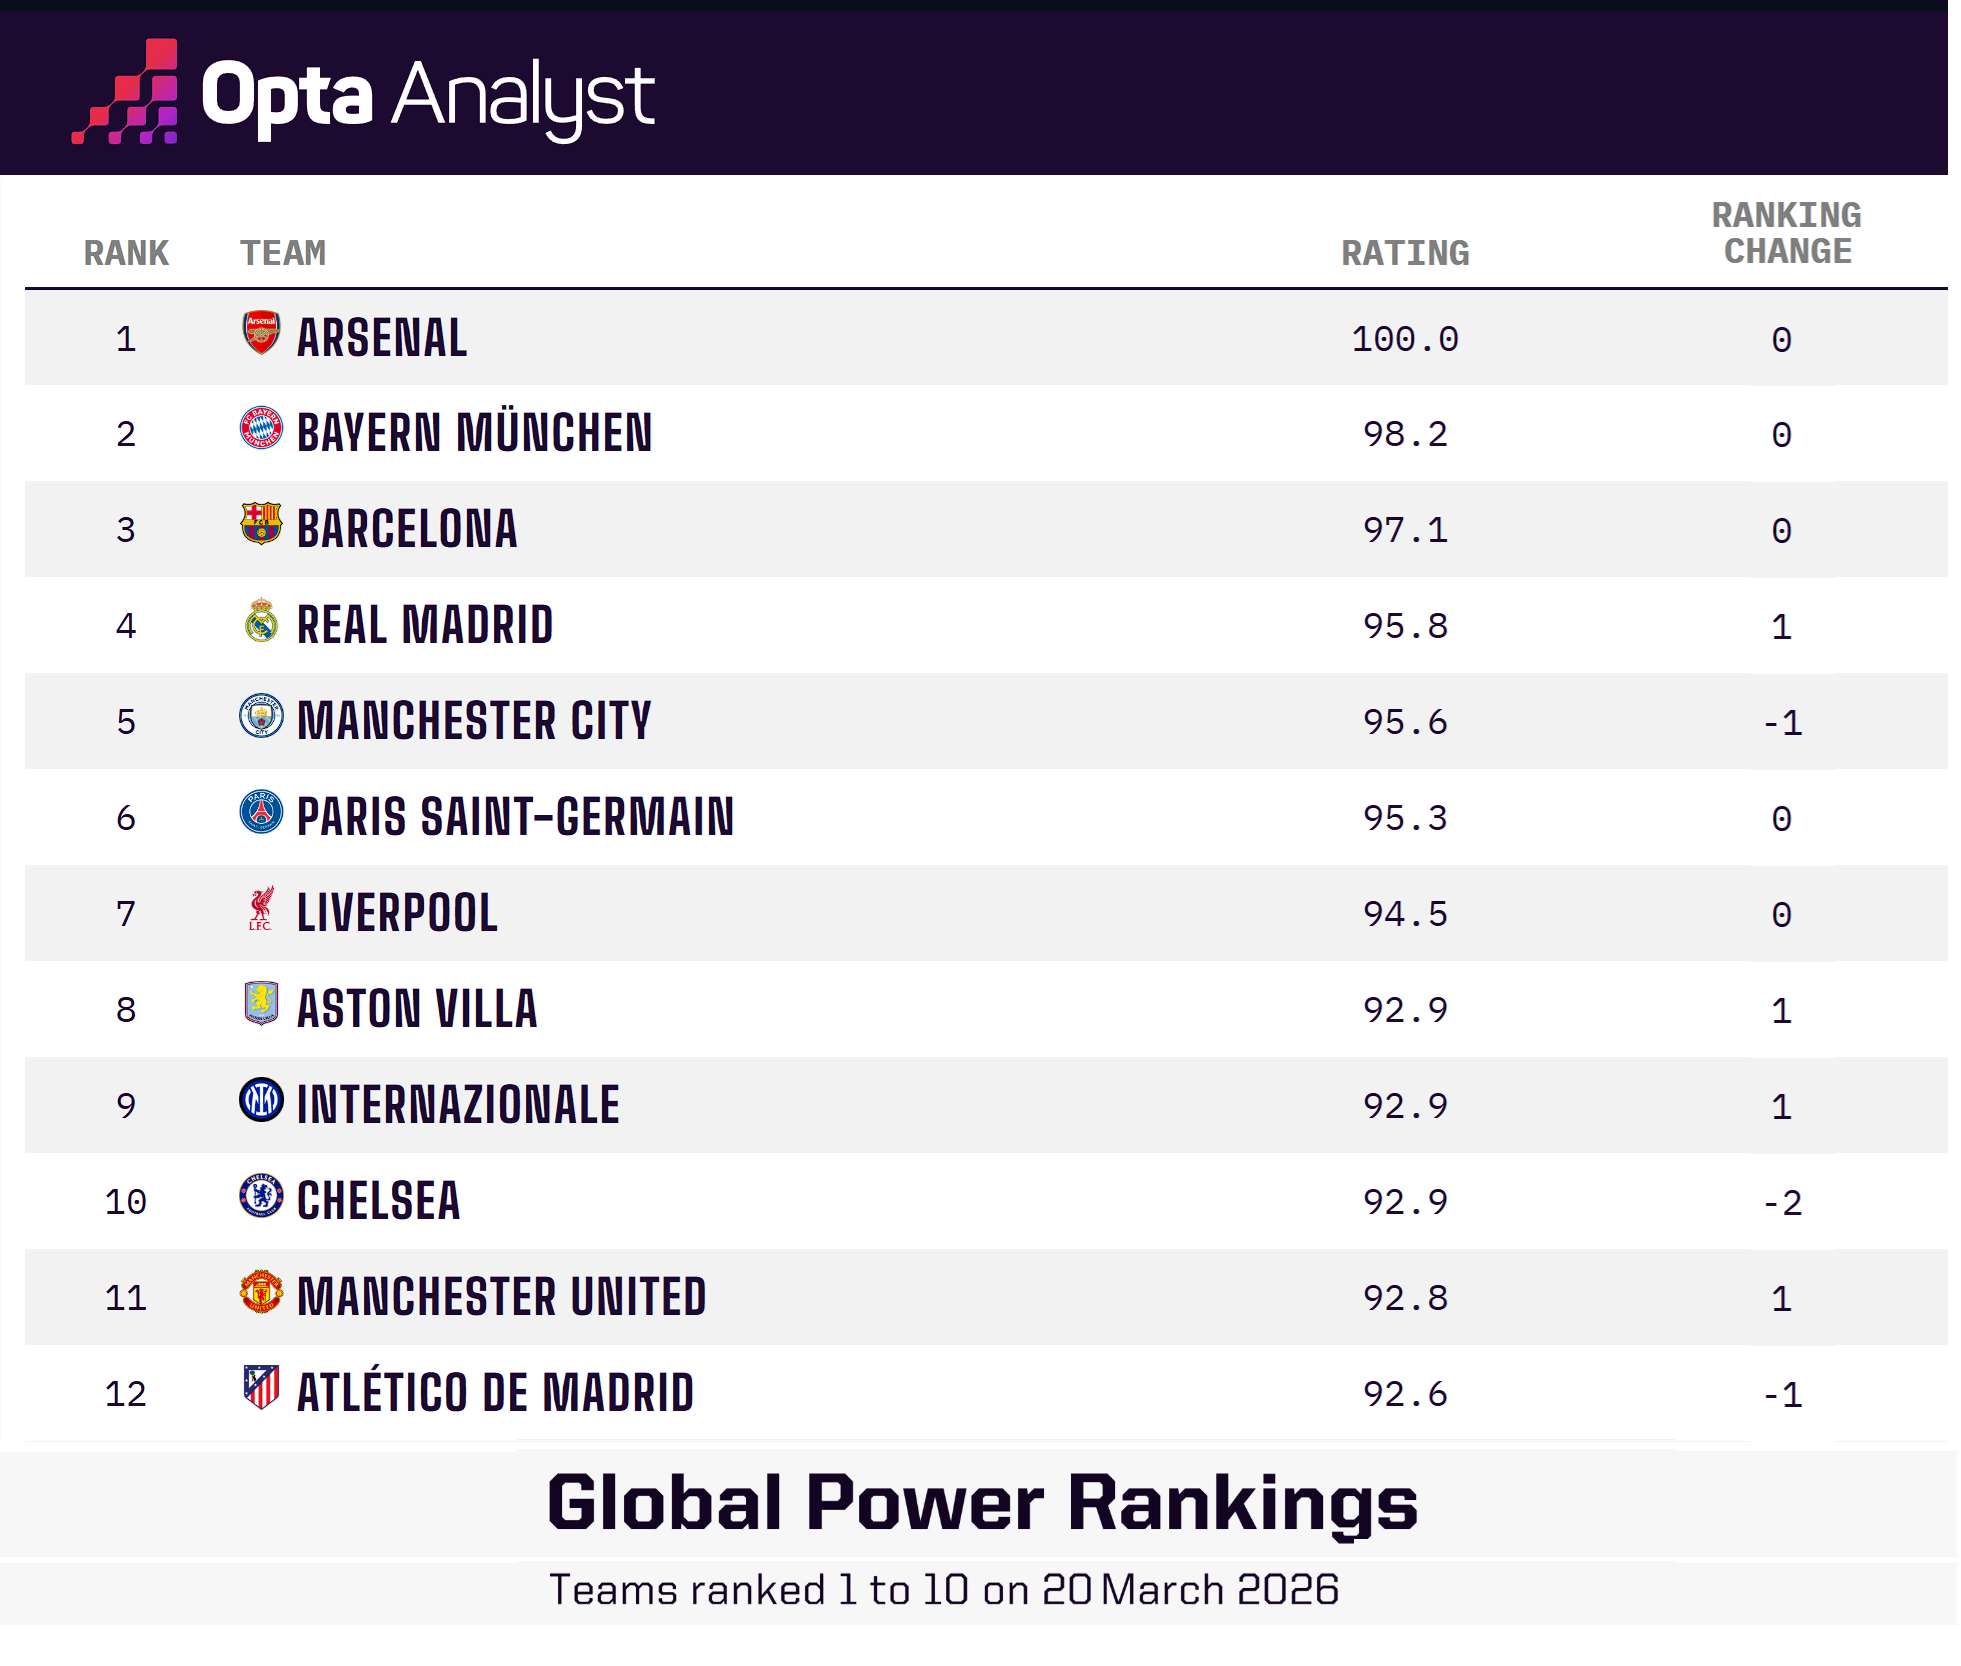Click the Chelsea club crest
This screenshot has width=1961, height=1666.
click(261, 1196)
